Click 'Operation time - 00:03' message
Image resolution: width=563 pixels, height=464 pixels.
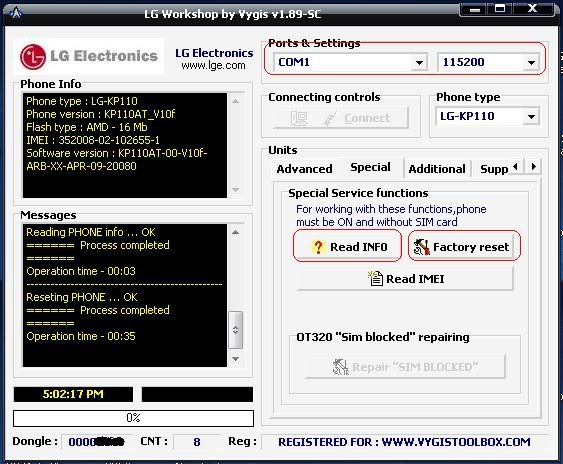(81, 272)
